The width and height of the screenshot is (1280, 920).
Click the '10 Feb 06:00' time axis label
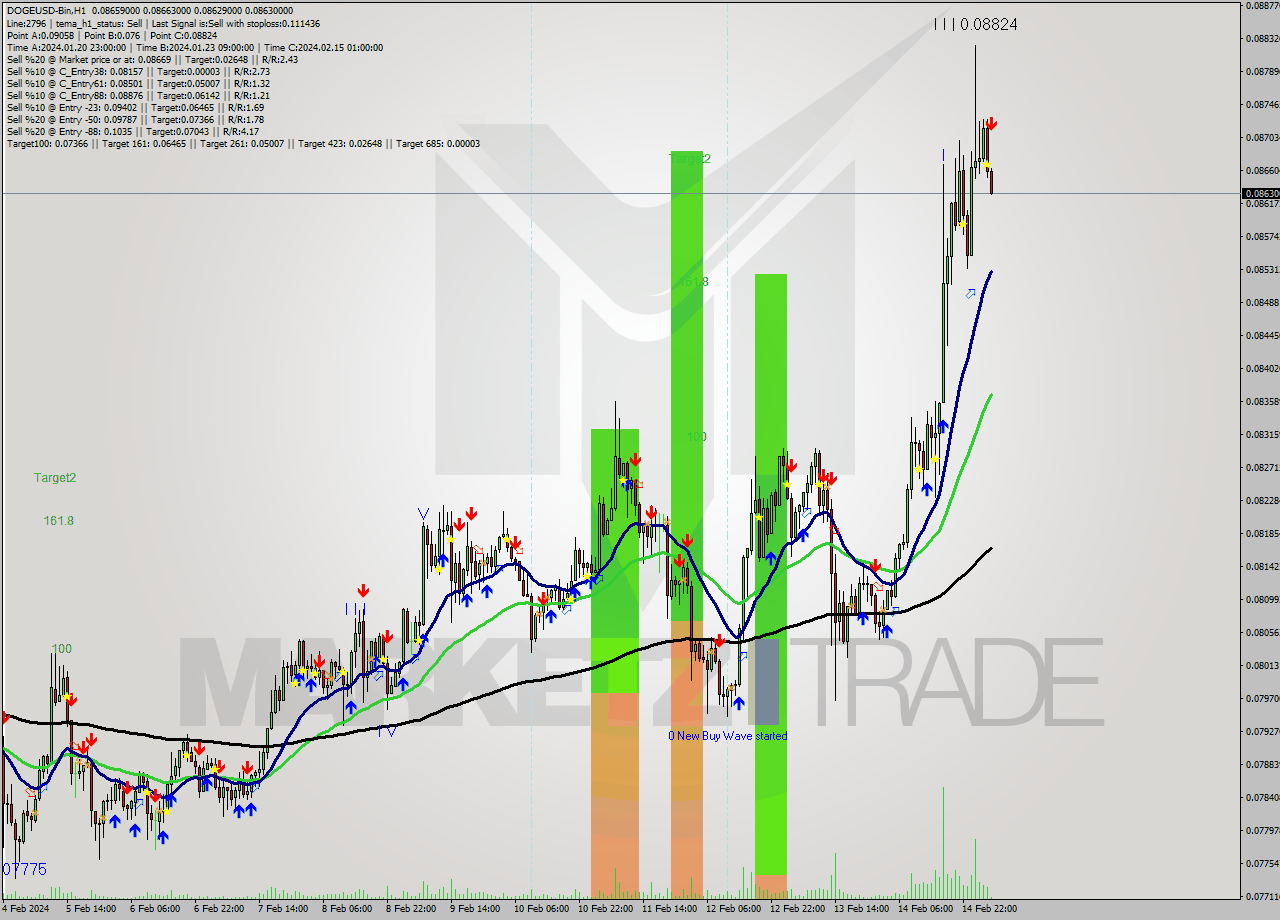541,909
